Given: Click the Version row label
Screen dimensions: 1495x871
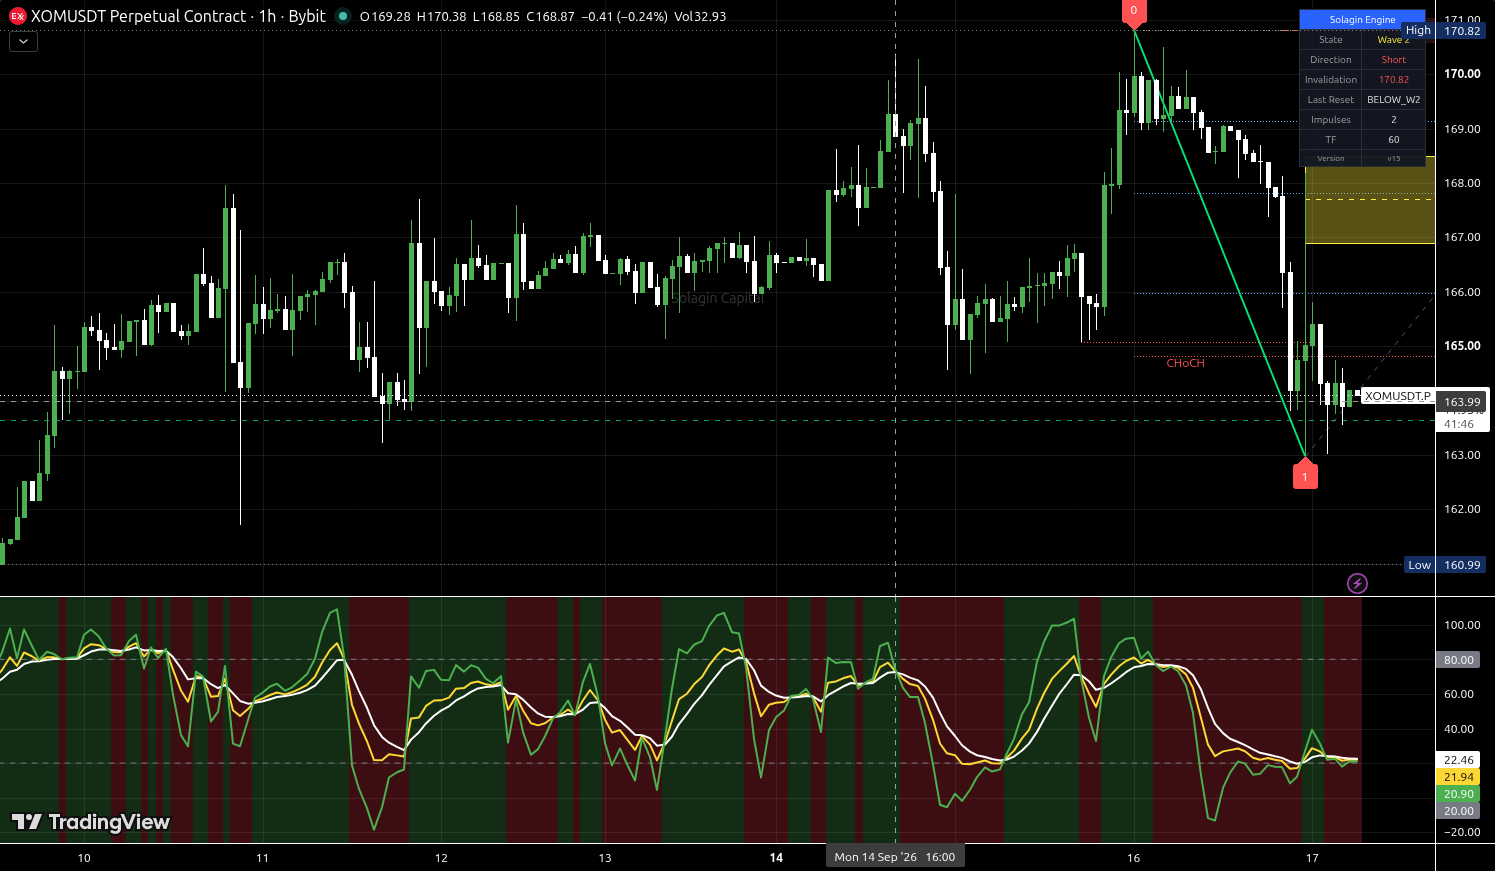Looking at the screenshot, I should tap(1331, 158).
